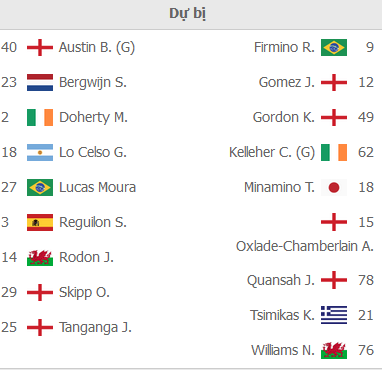Click the Argentina flag next to Lo Celso G.
This screenshot has width=382, height=370.
(x=40, y=152)
